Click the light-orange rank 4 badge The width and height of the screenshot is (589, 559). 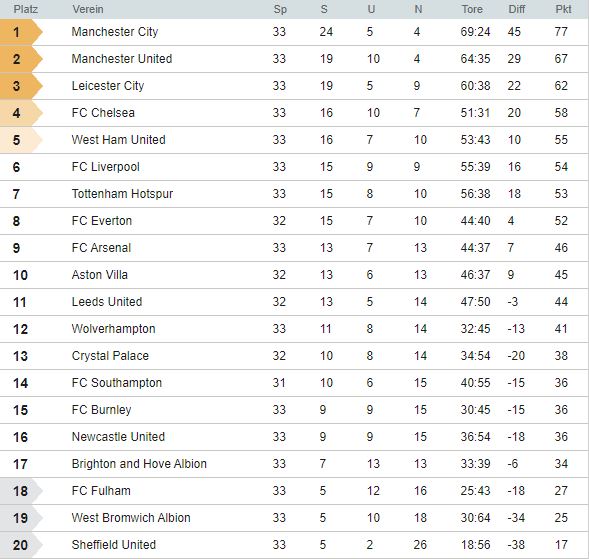[x=21, y=113]
